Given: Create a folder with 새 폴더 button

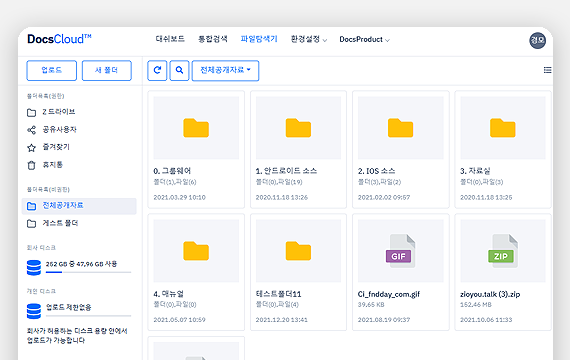Looking at the screenshot, I should (x=107, y=70).
